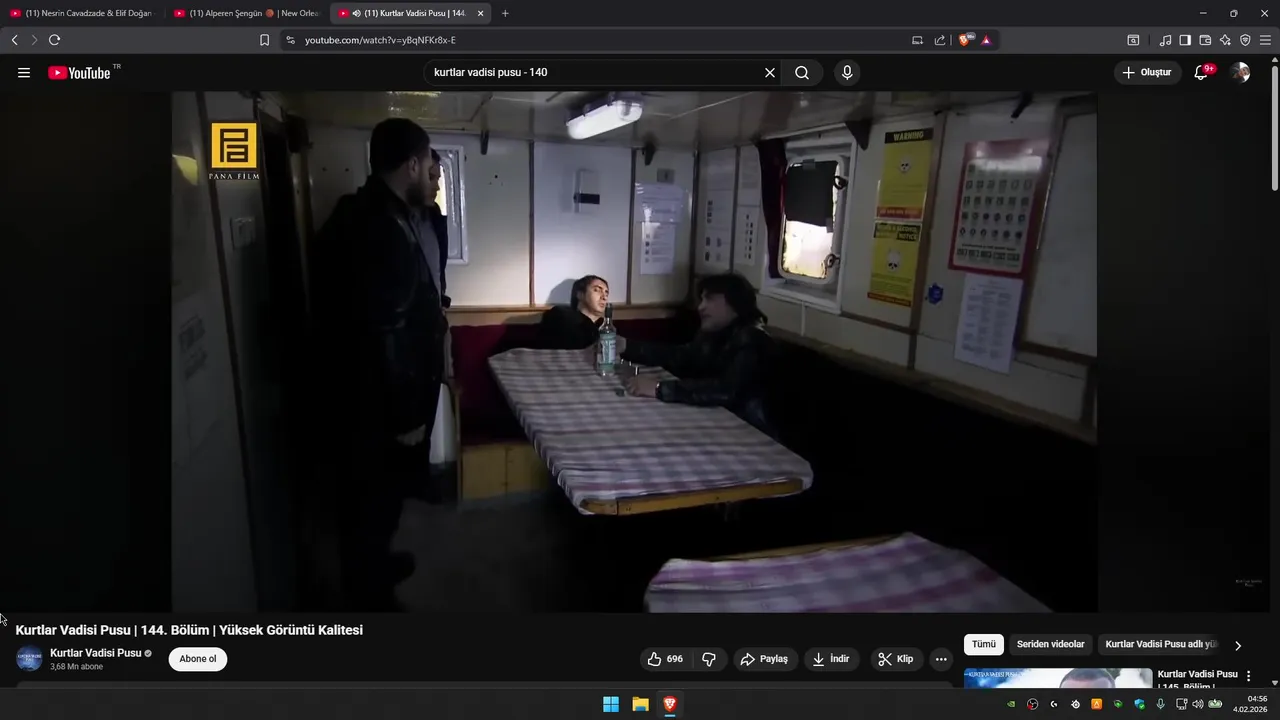Switch to the Alperen Şengün tab
The image size is (1280, 720).
[x=246, y=13]
